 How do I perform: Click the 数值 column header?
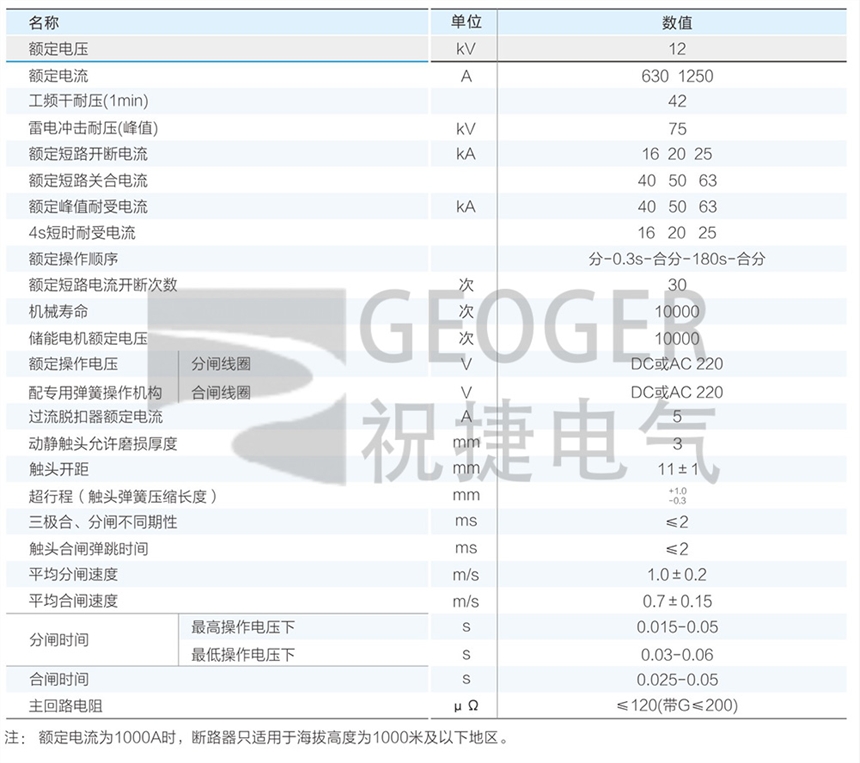(677, 22)
